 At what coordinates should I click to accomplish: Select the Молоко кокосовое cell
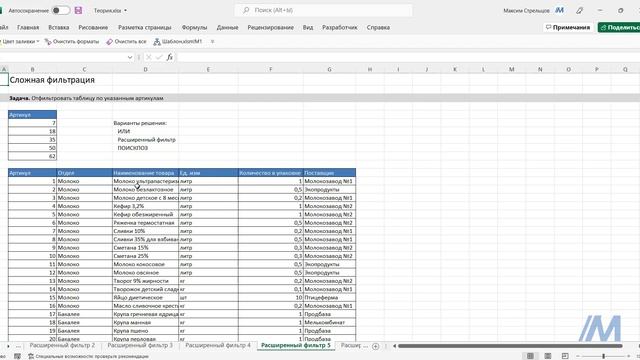tap(145, 264)
